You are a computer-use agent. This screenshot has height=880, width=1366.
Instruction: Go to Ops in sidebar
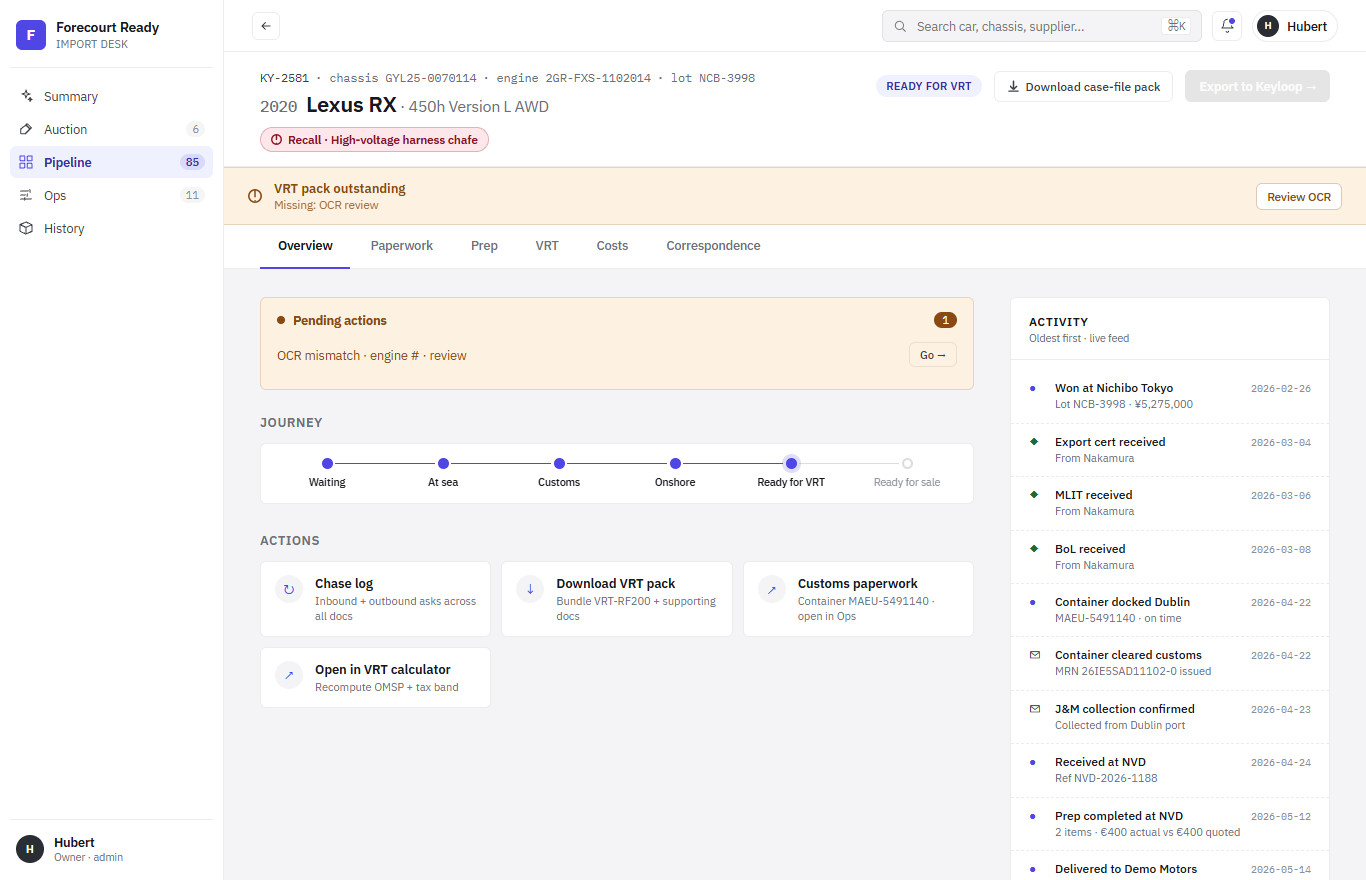click(x=111, y=195)
